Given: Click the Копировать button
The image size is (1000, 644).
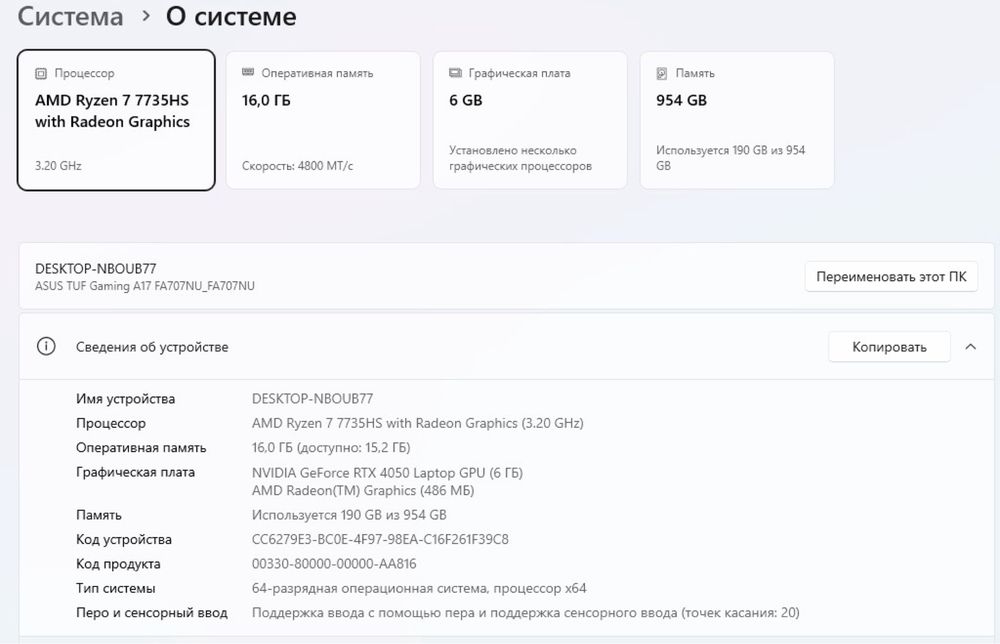Looking at the screenshot, I should [889, 347].
